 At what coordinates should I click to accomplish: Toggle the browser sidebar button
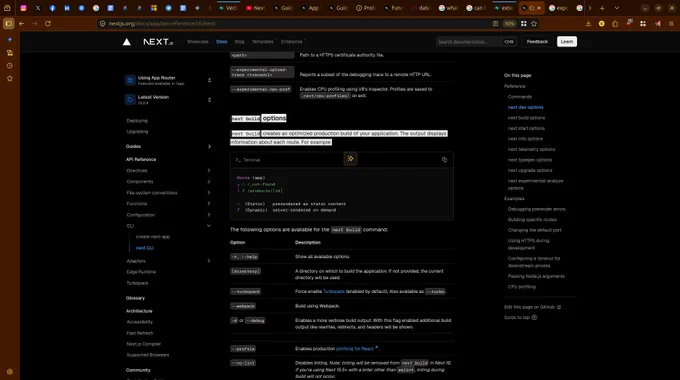point(8,23)
